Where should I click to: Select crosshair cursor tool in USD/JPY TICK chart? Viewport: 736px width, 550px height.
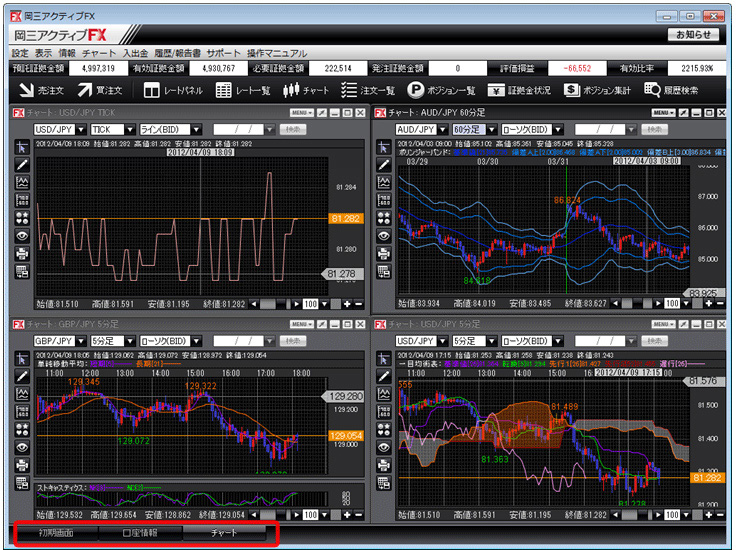(x=22, y=147)
